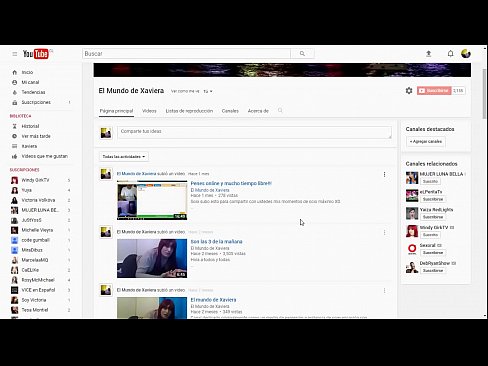
Task: Open the notifications bell
Action: (x=450, y=54)
